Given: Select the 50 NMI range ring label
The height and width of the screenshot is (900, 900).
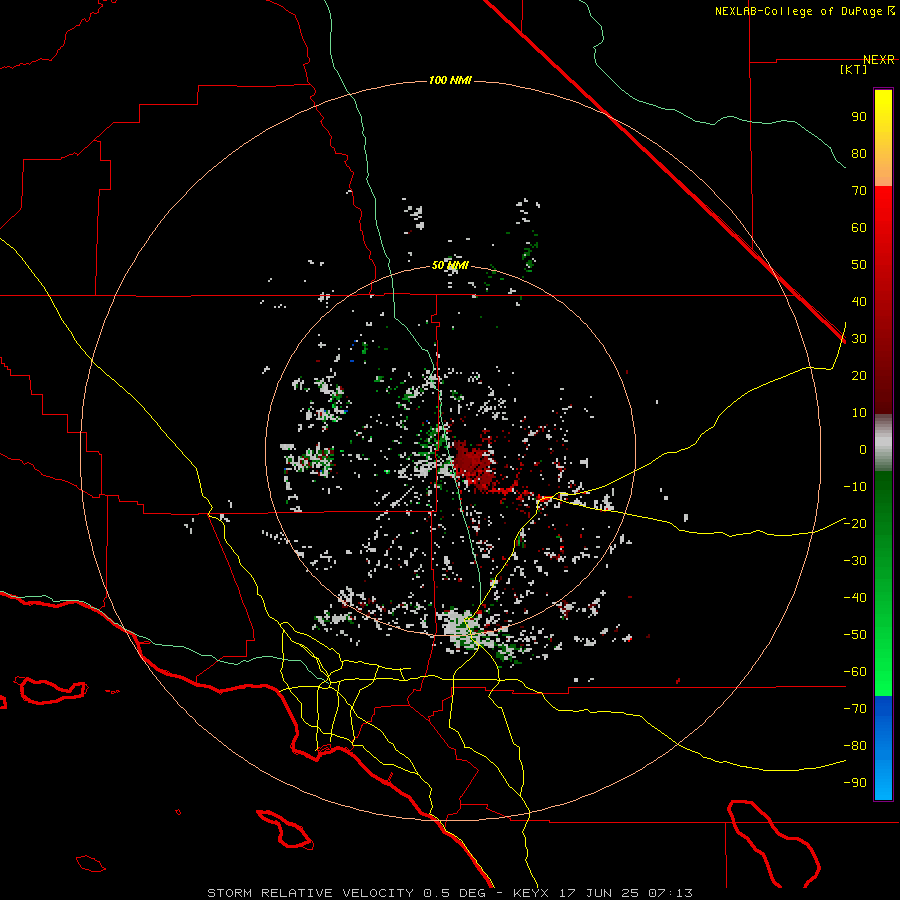Looking at the screenshot, I should [x=450, y=265].
